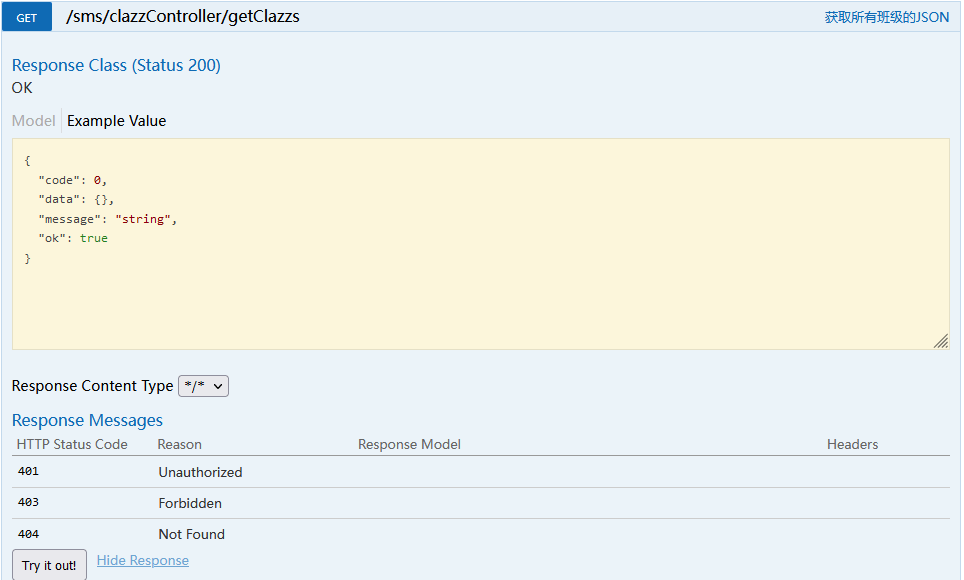Open the /sms/clazzController/getClazzs endpoint path
The width and height of the screenshot is (964, 580).
[x=183, y=17]
